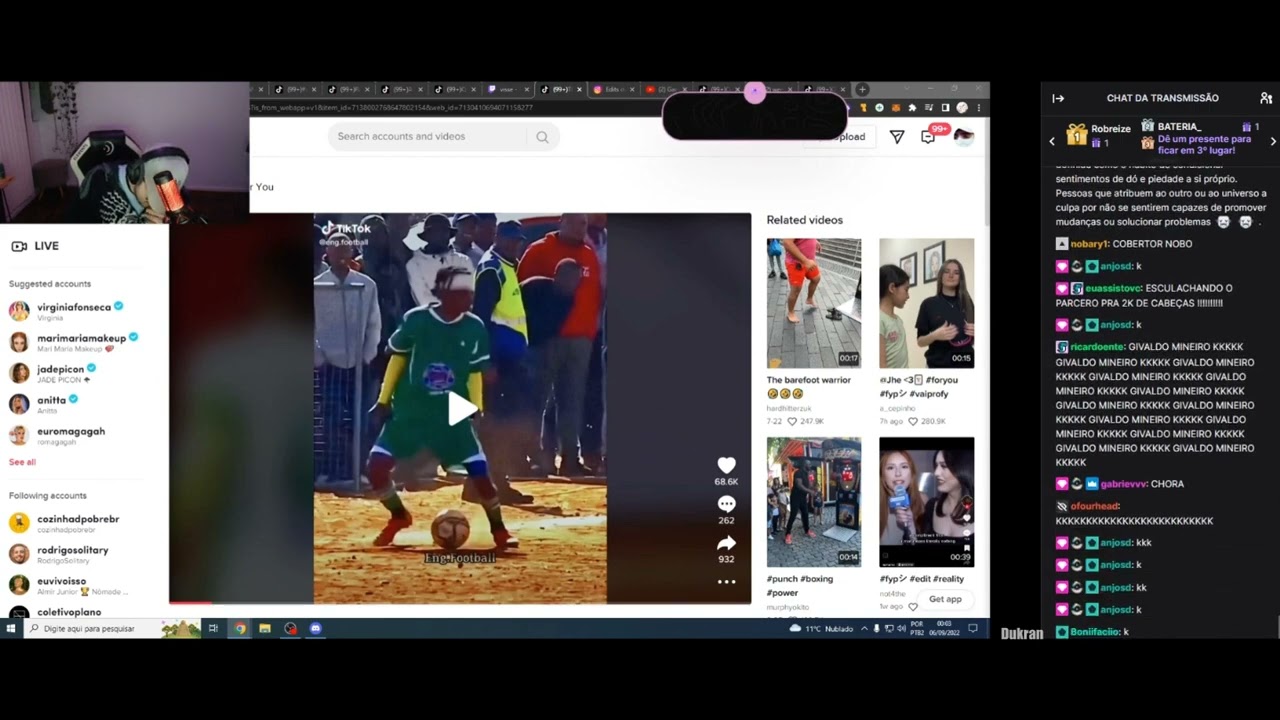Click BATERIA_ second gifter entry
This screenshot has width=1280, height=720.
pos(1200,127)
